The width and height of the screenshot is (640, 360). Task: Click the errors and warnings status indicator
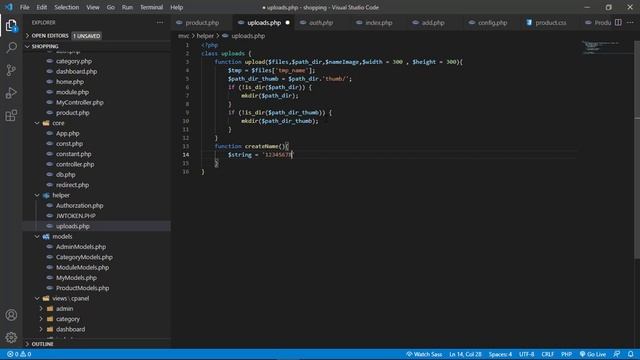click(x=19, y=354)
